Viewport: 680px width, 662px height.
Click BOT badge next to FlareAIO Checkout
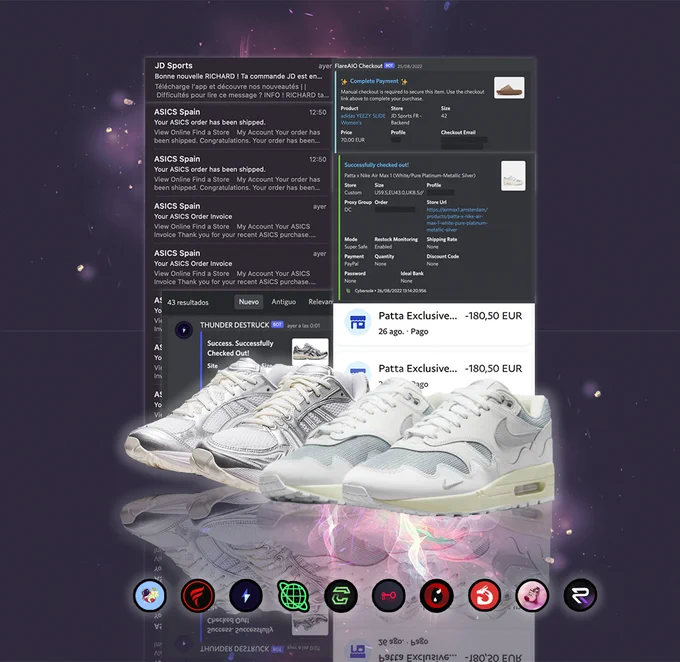(x=389, y=66)
